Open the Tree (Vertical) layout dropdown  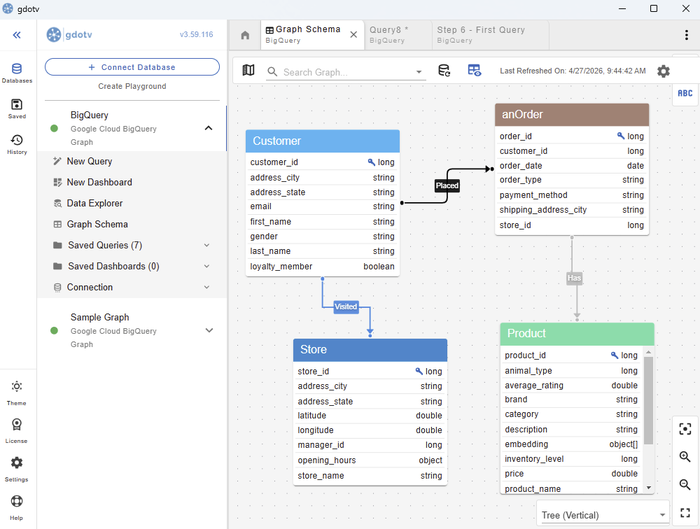pyautogui.click(x=603, y=515)
